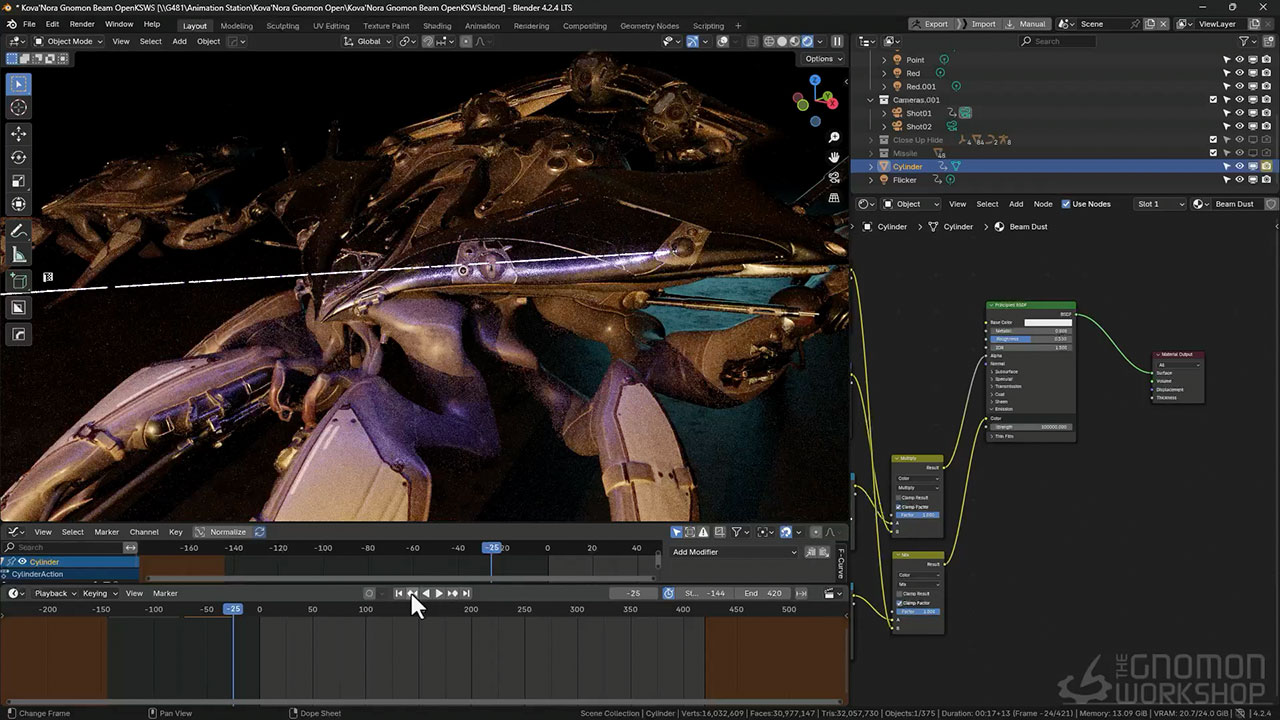The image size is (1280, 720).
Task: Click the Normalize button in graph editor
Action: click(x=227, y=532)
